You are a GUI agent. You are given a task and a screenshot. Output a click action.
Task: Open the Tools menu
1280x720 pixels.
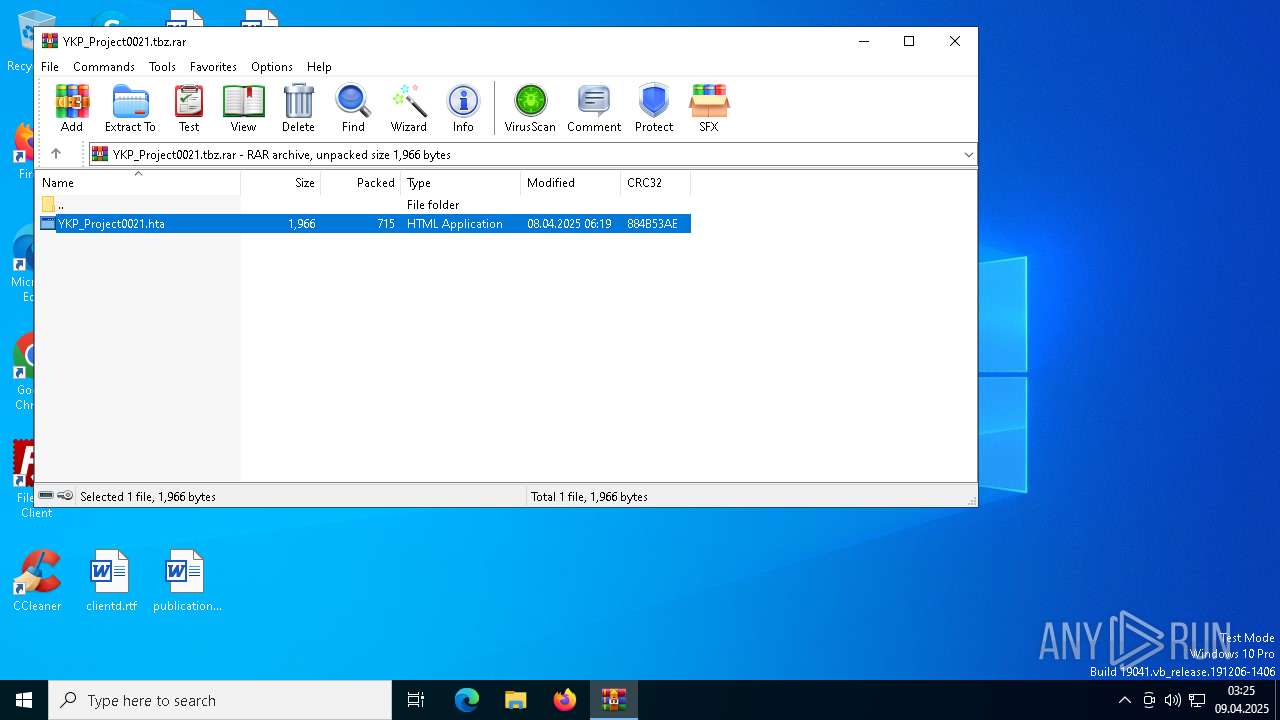pos(162,67)
